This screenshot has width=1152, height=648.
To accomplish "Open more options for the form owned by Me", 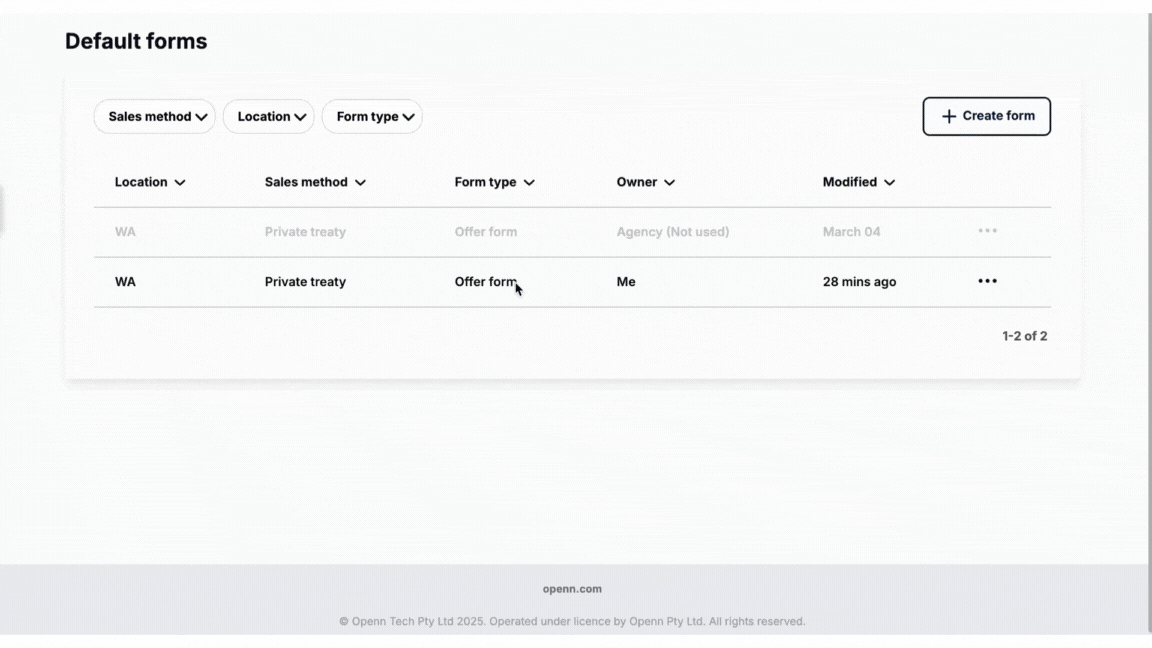I will pyautogui.click(x=987, y=281).
